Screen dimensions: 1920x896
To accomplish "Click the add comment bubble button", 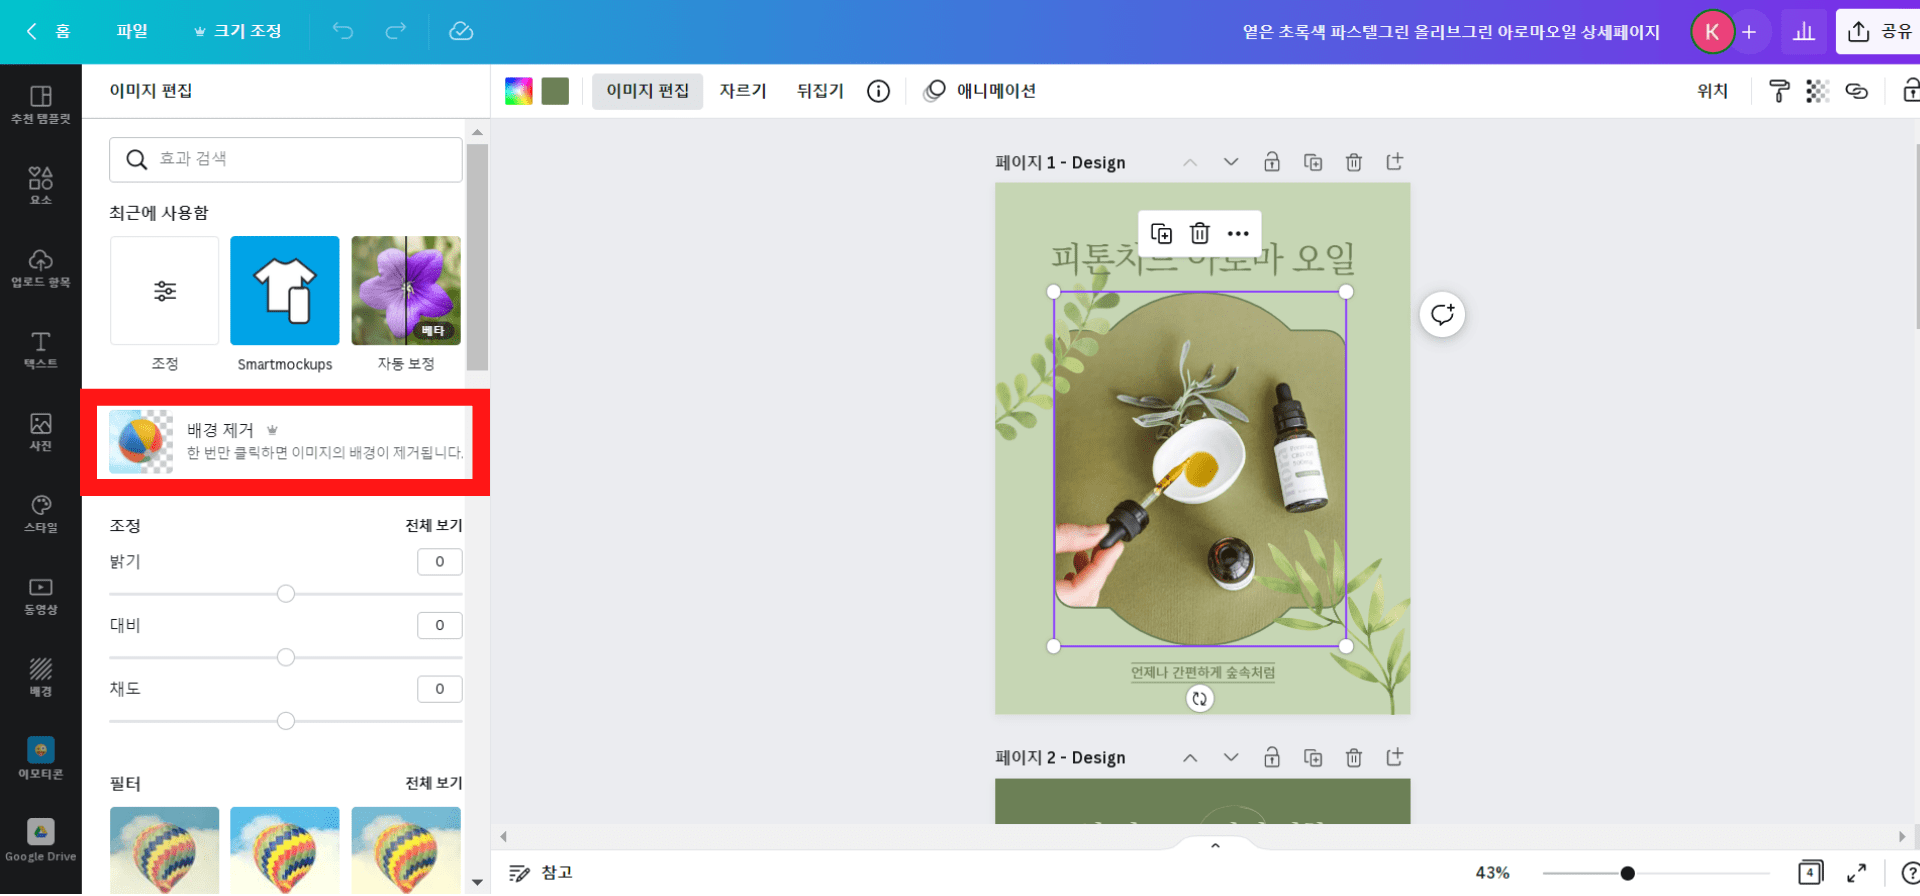I will coord(1442,315).
